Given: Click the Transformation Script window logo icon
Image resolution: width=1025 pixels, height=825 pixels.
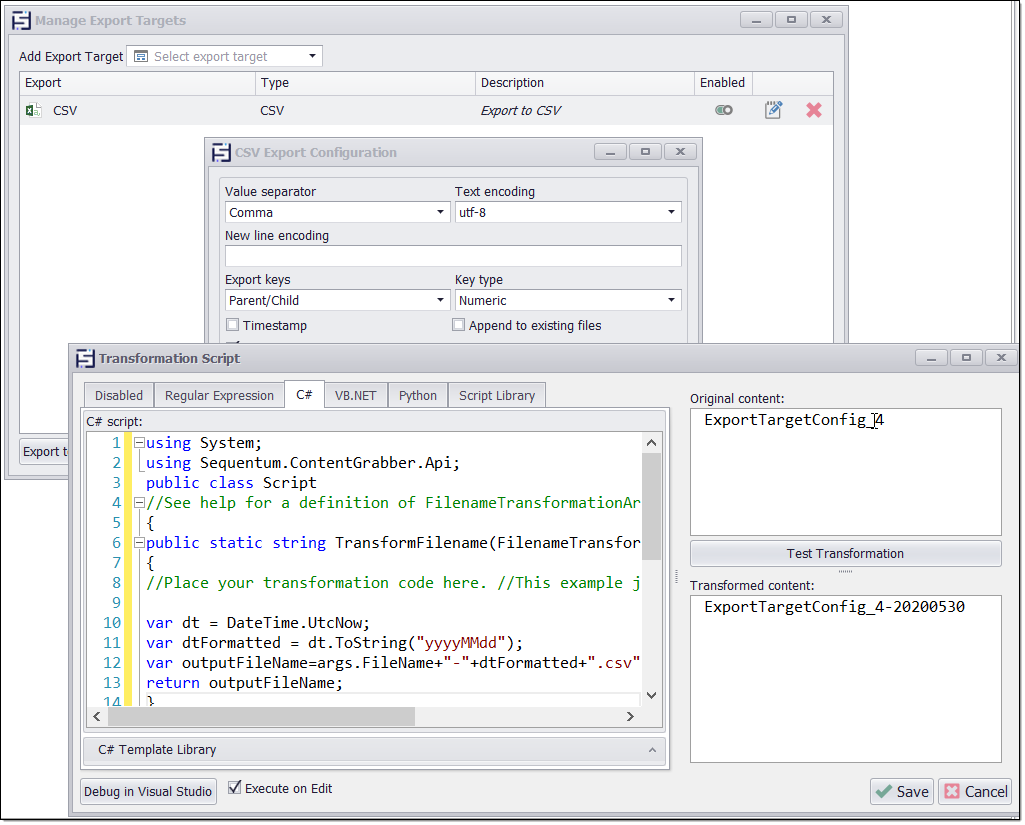Looking at the screenshot, I should pyautogui.click(x=85, y=358).
